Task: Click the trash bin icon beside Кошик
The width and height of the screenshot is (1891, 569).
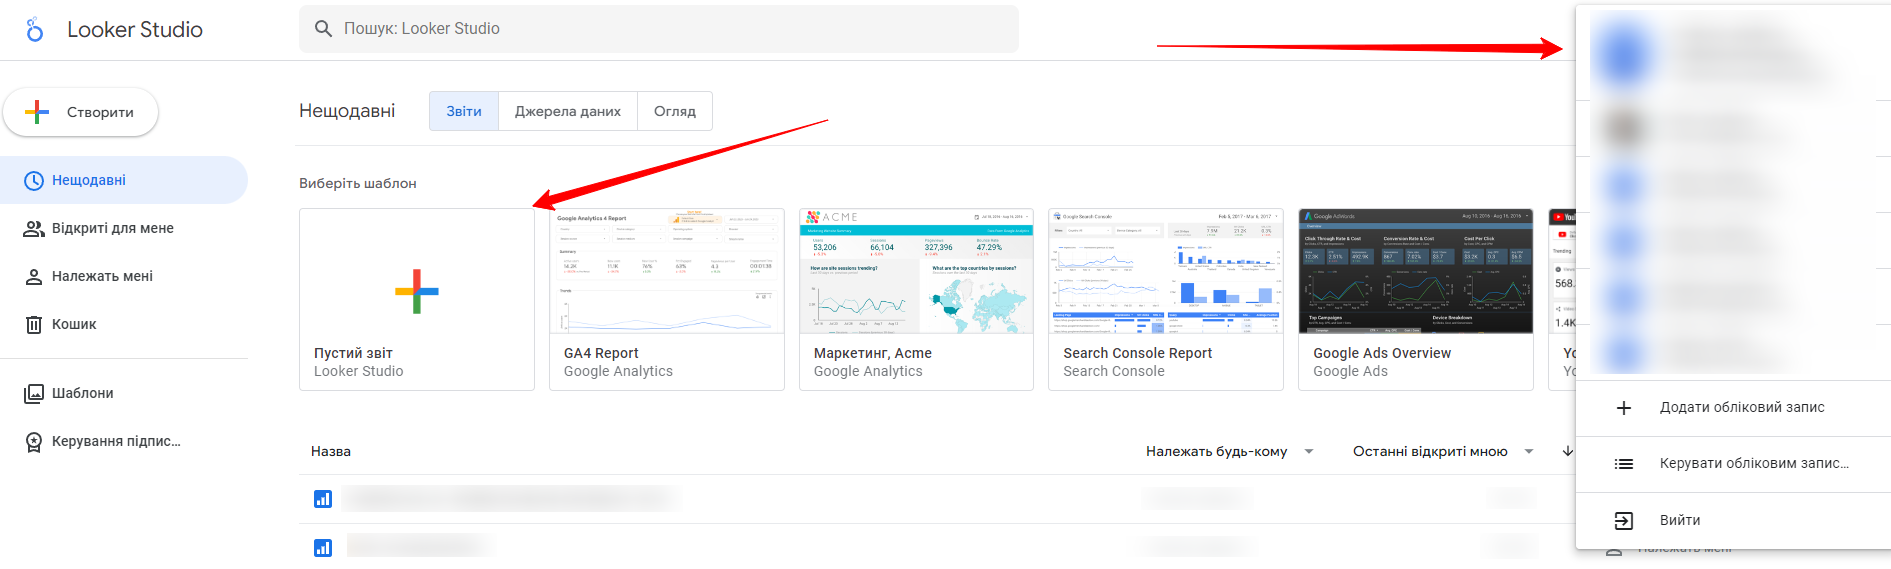Action: (34, 325)
